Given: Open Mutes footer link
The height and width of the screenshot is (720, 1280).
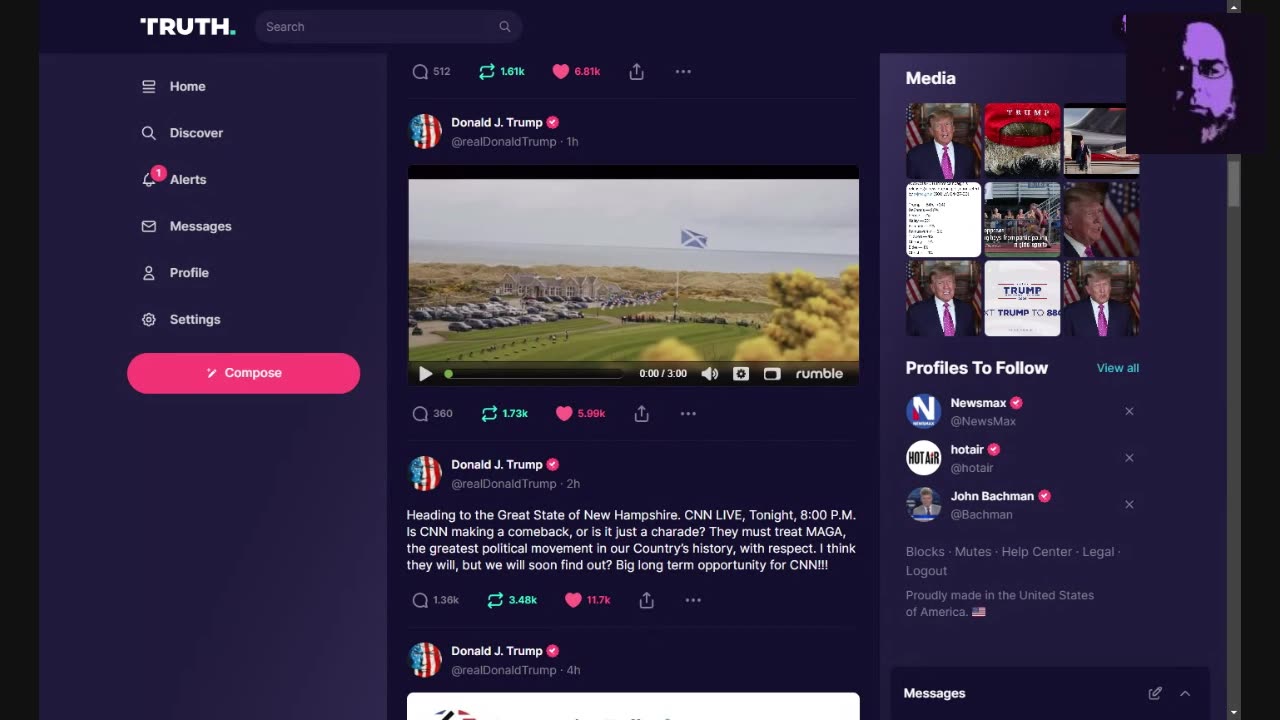Looking at the screenshot, I should tap(973, 552).
